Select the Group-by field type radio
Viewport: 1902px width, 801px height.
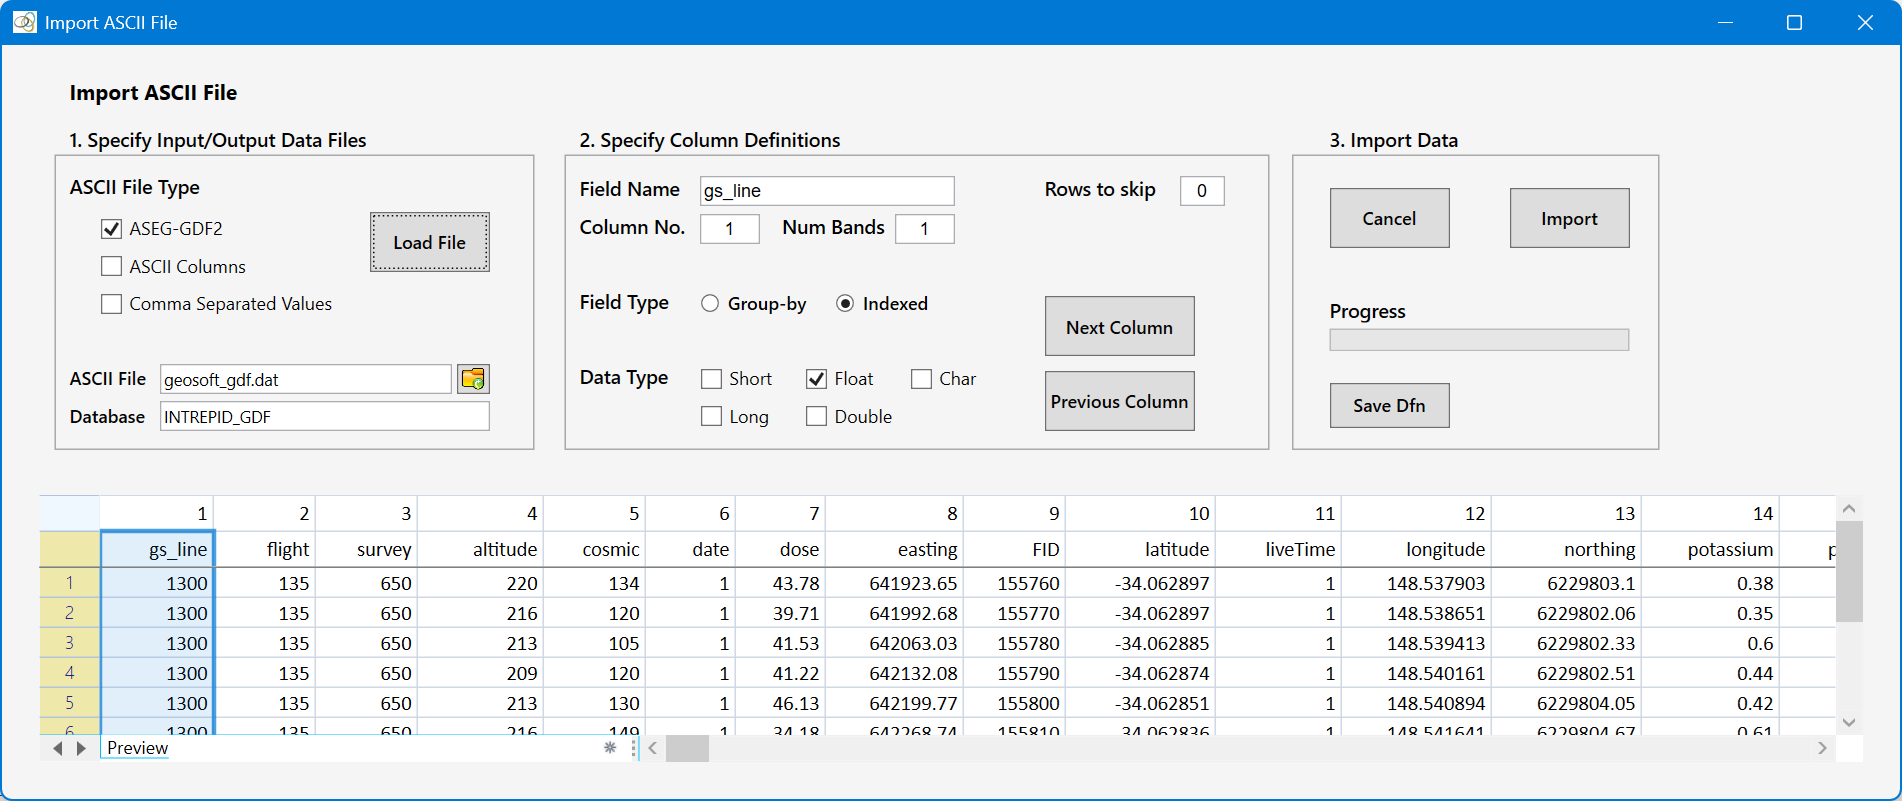pyautogui.click(x=710, y=304)
